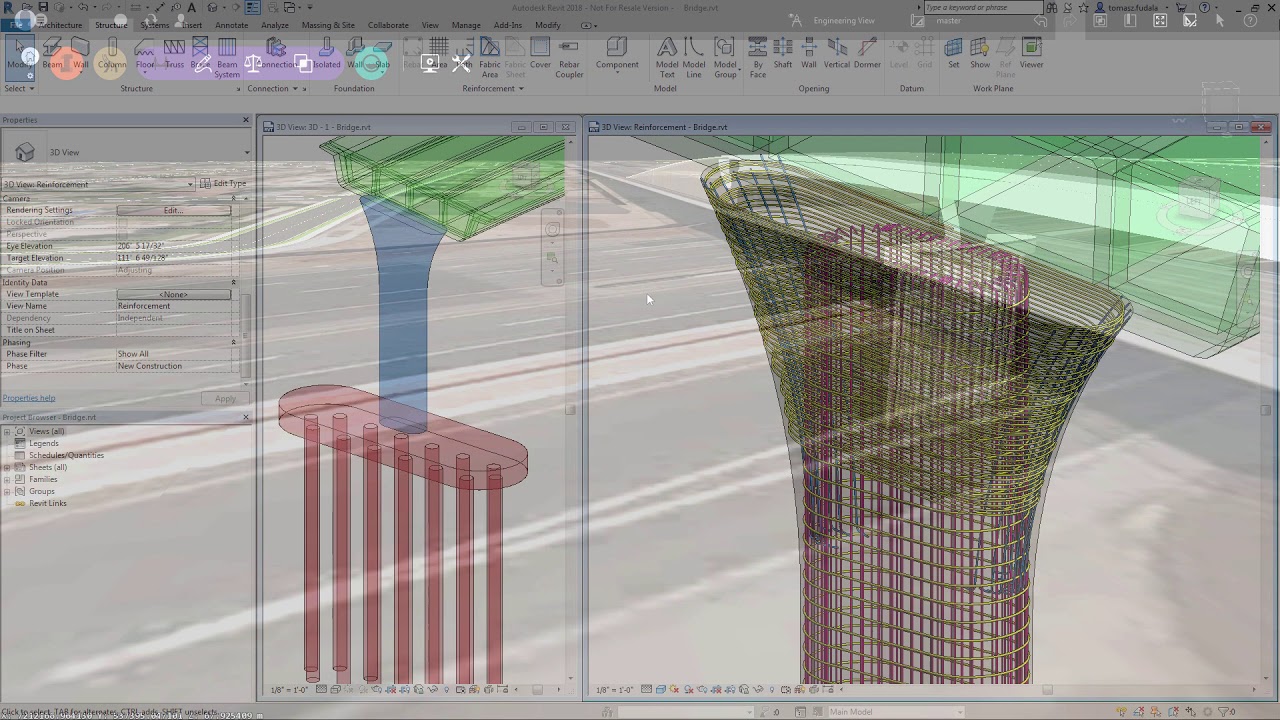The image size is (1280, 720).
Task: Choose the Model Line tool
Action: (694, 58)
